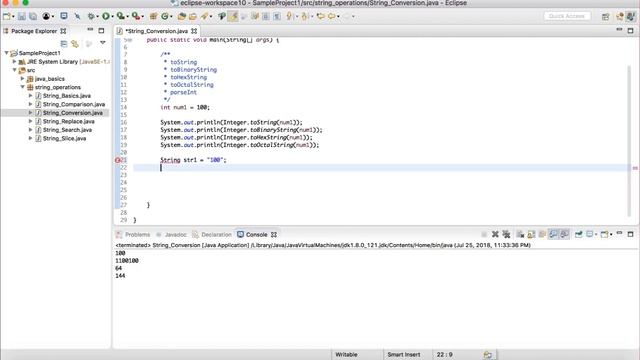
Task: Click the Previous Annotation toolbar icon
Action: pyautogui.click(x=304, y=16)
